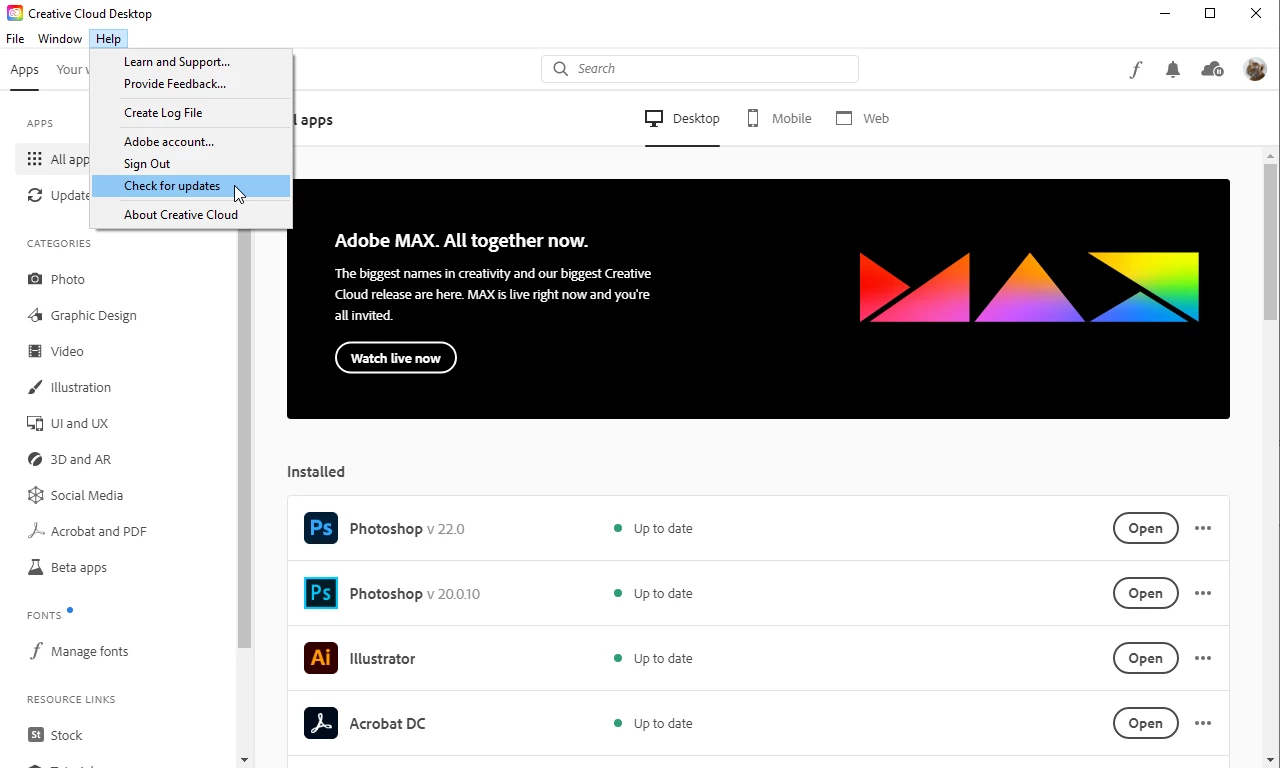Open Adobe account menu entry
This screenshot has width=1280, height=768.
191,142
